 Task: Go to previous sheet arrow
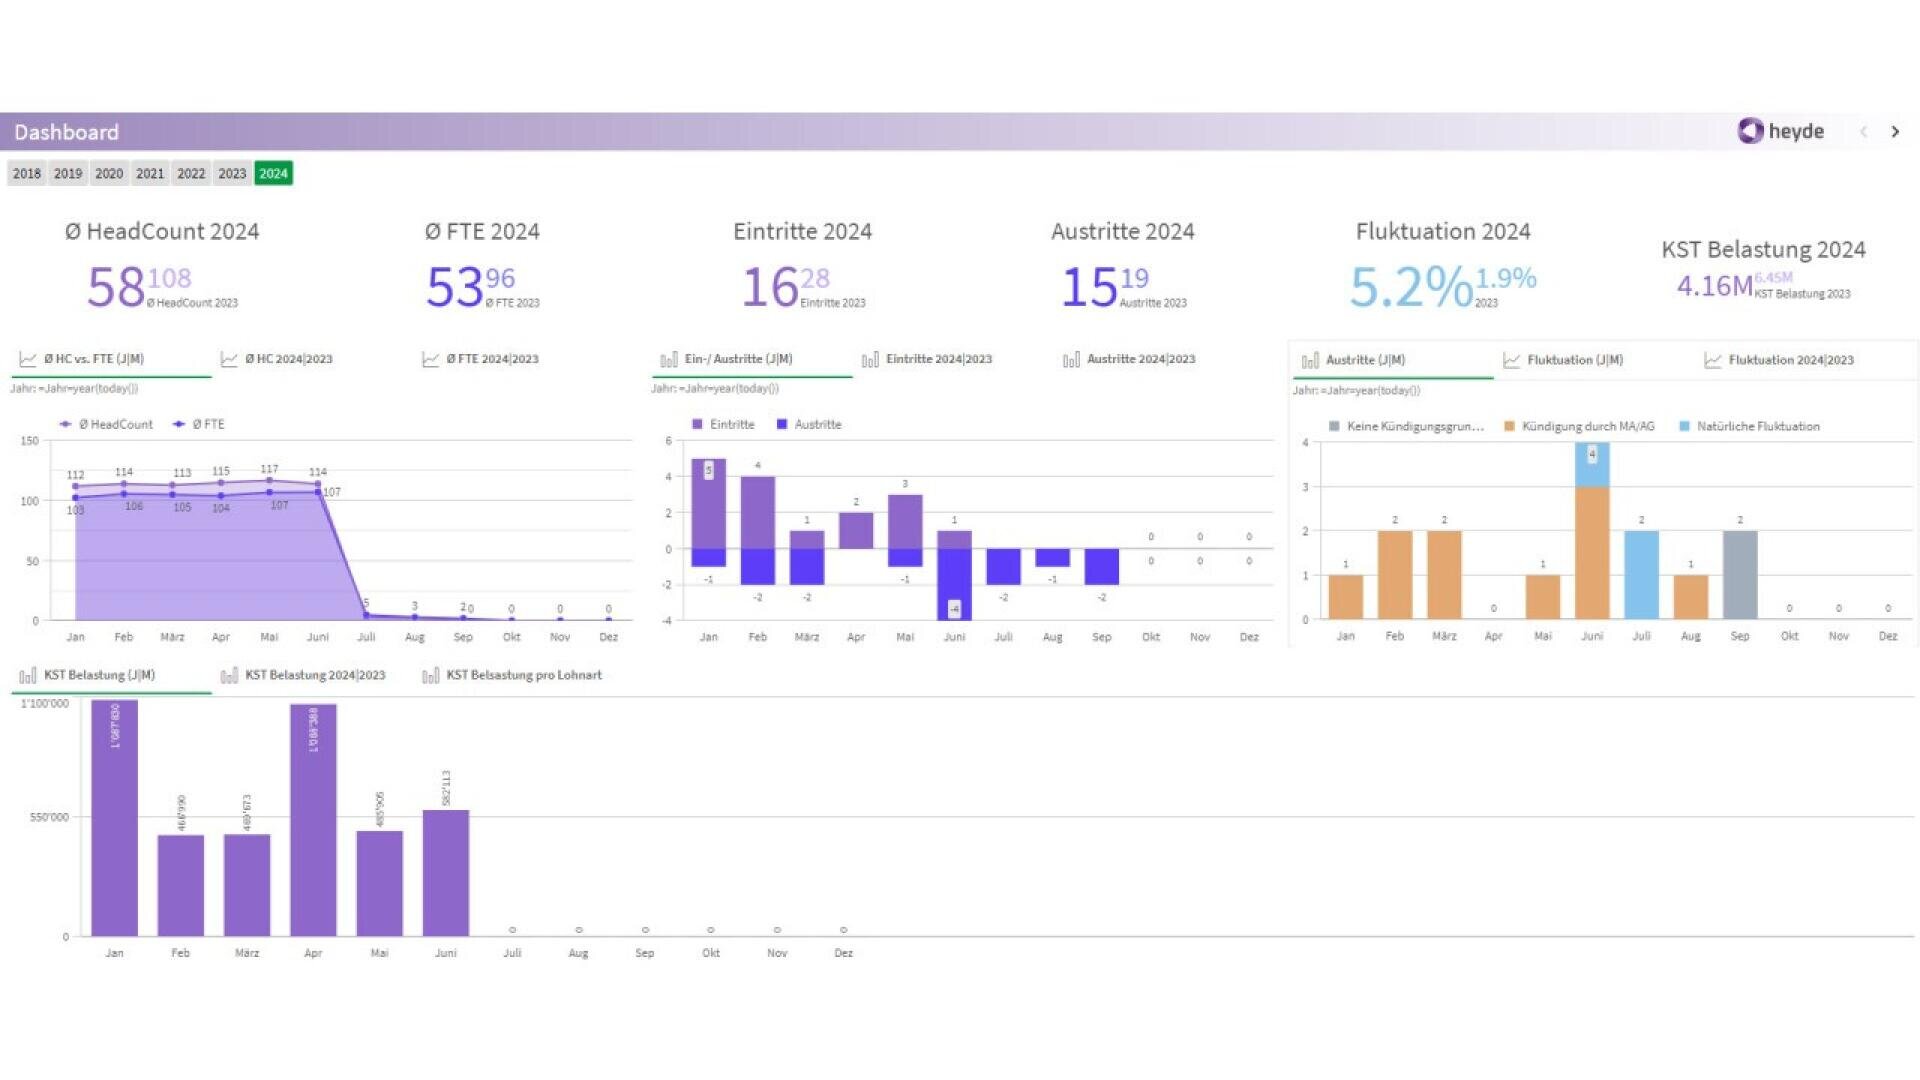[x=1863, y=132]
